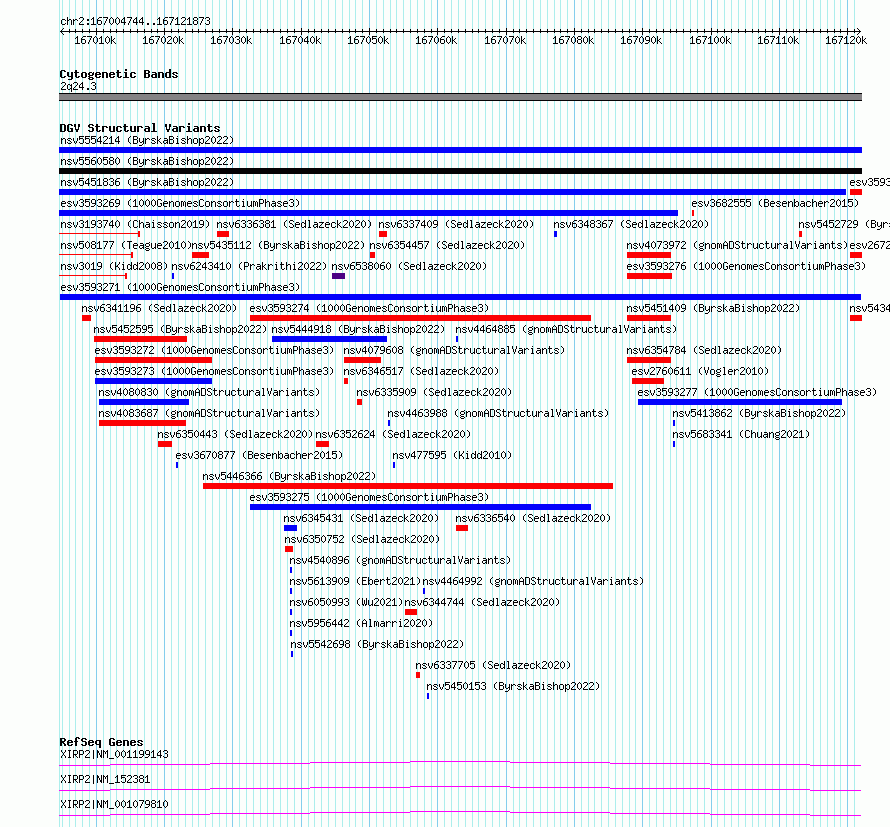
Task: Click the nsv6335909 (Sedlazeck2020) label
Action: [434, 392]
